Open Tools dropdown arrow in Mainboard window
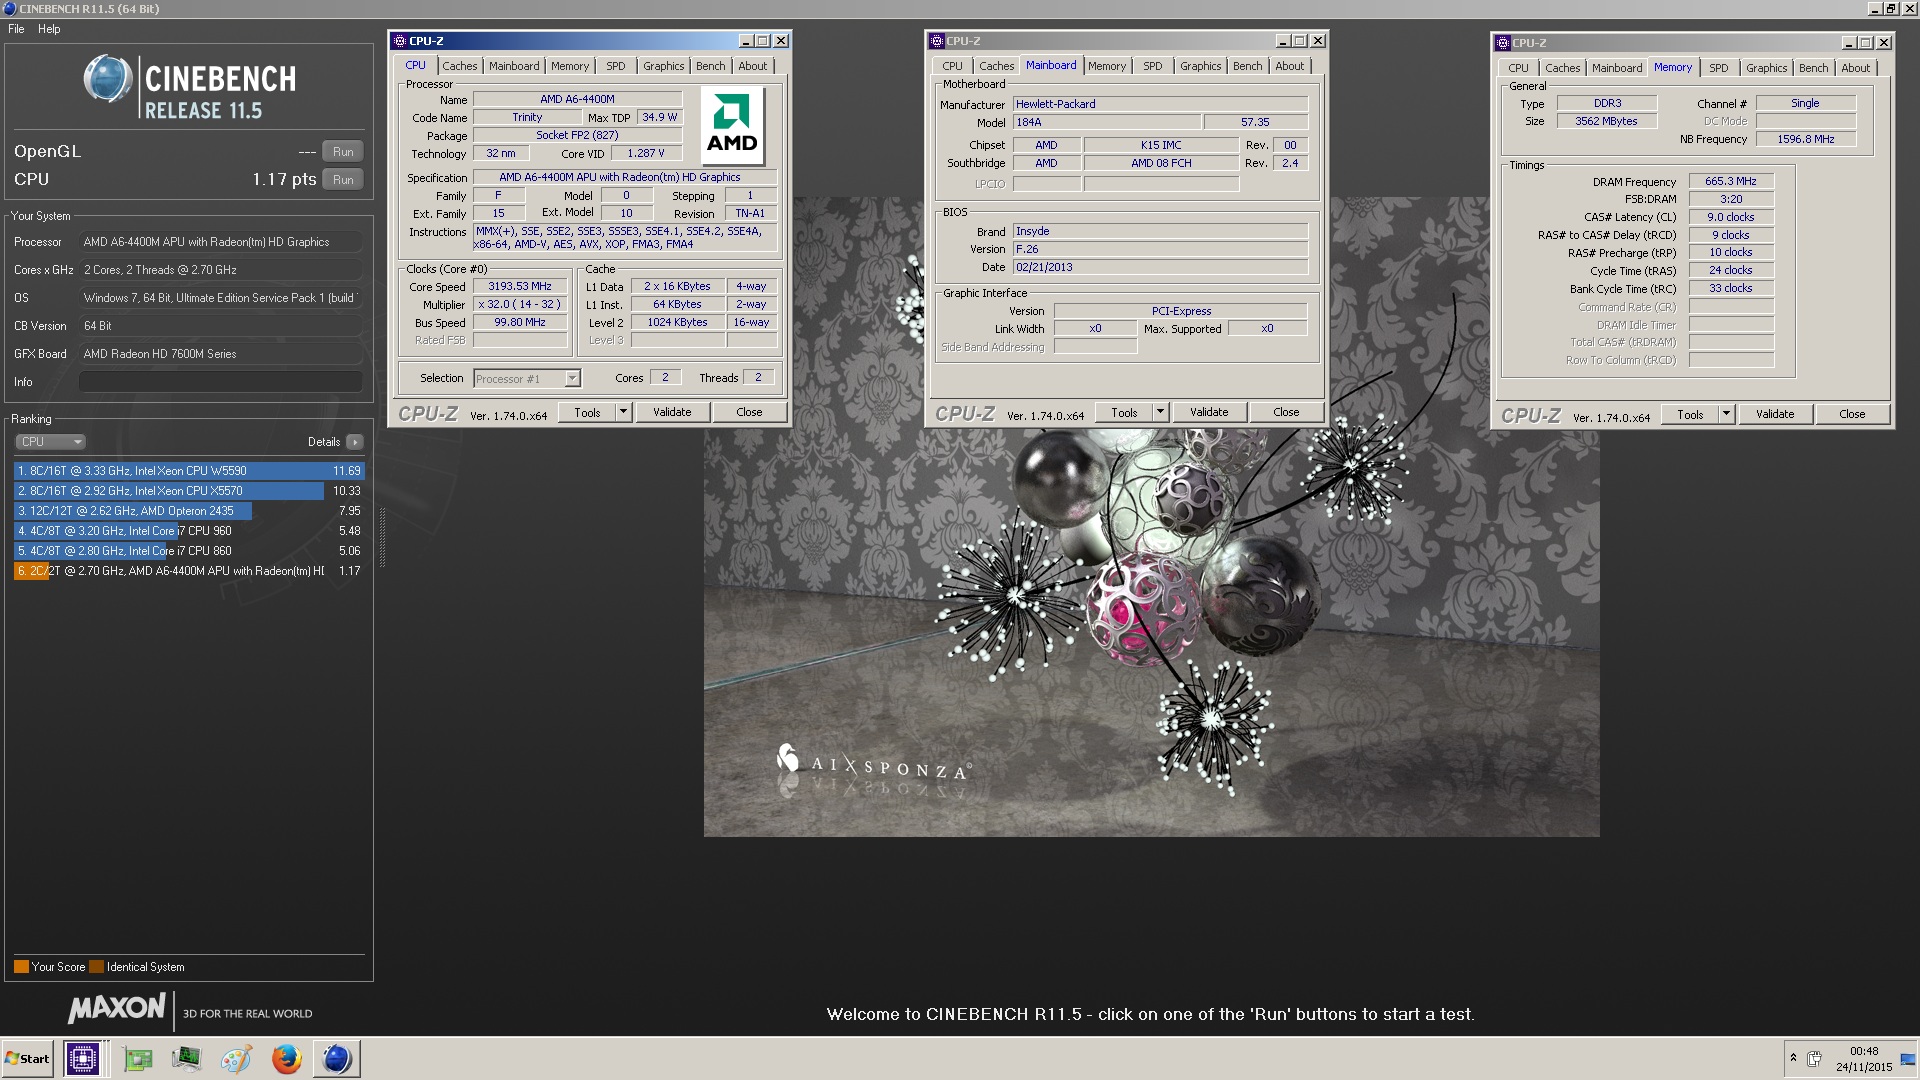The height and width of the screenshot is (1080, 1920). (x=1160, y=412)
